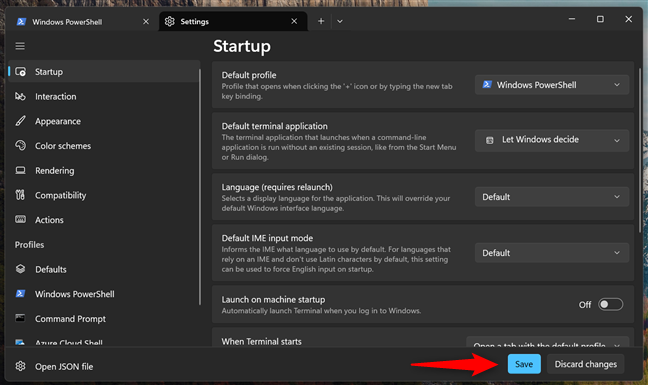Image resolution: width=648 pixels, height=385 pixels.
Task: Go to Rendering settings page
Action: click(x=103, y=170)
